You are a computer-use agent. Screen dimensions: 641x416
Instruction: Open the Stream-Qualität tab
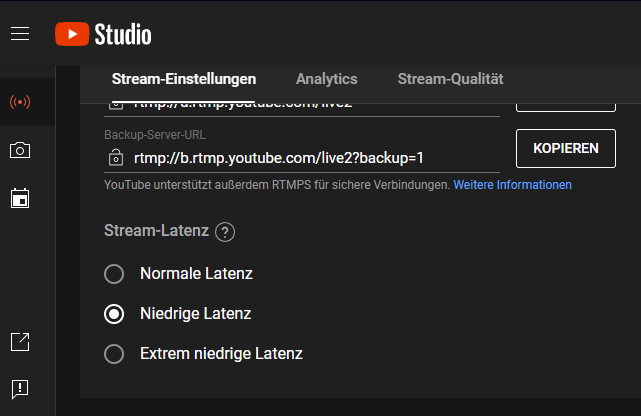point(450,79)
